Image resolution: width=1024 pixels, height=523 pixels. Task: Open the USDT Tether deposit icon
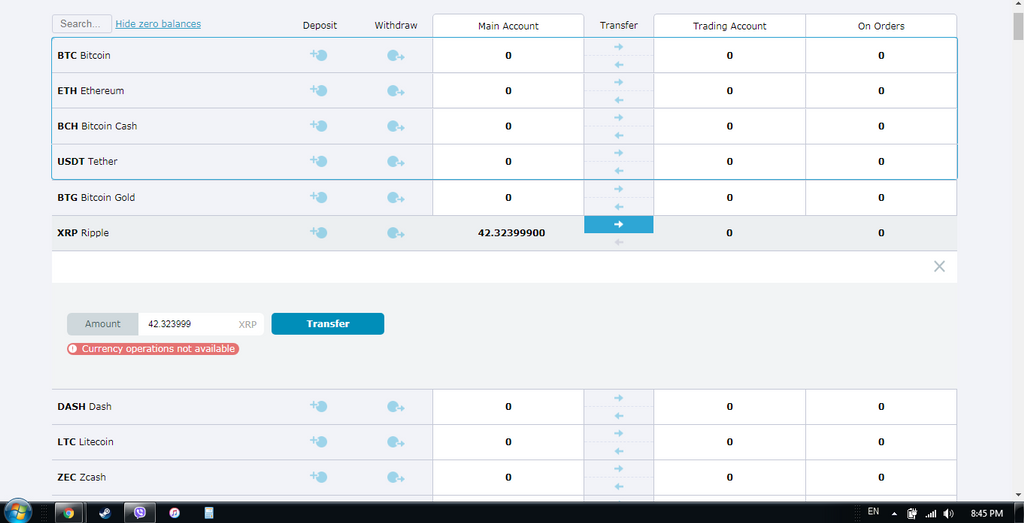click(x=318, y=161)
